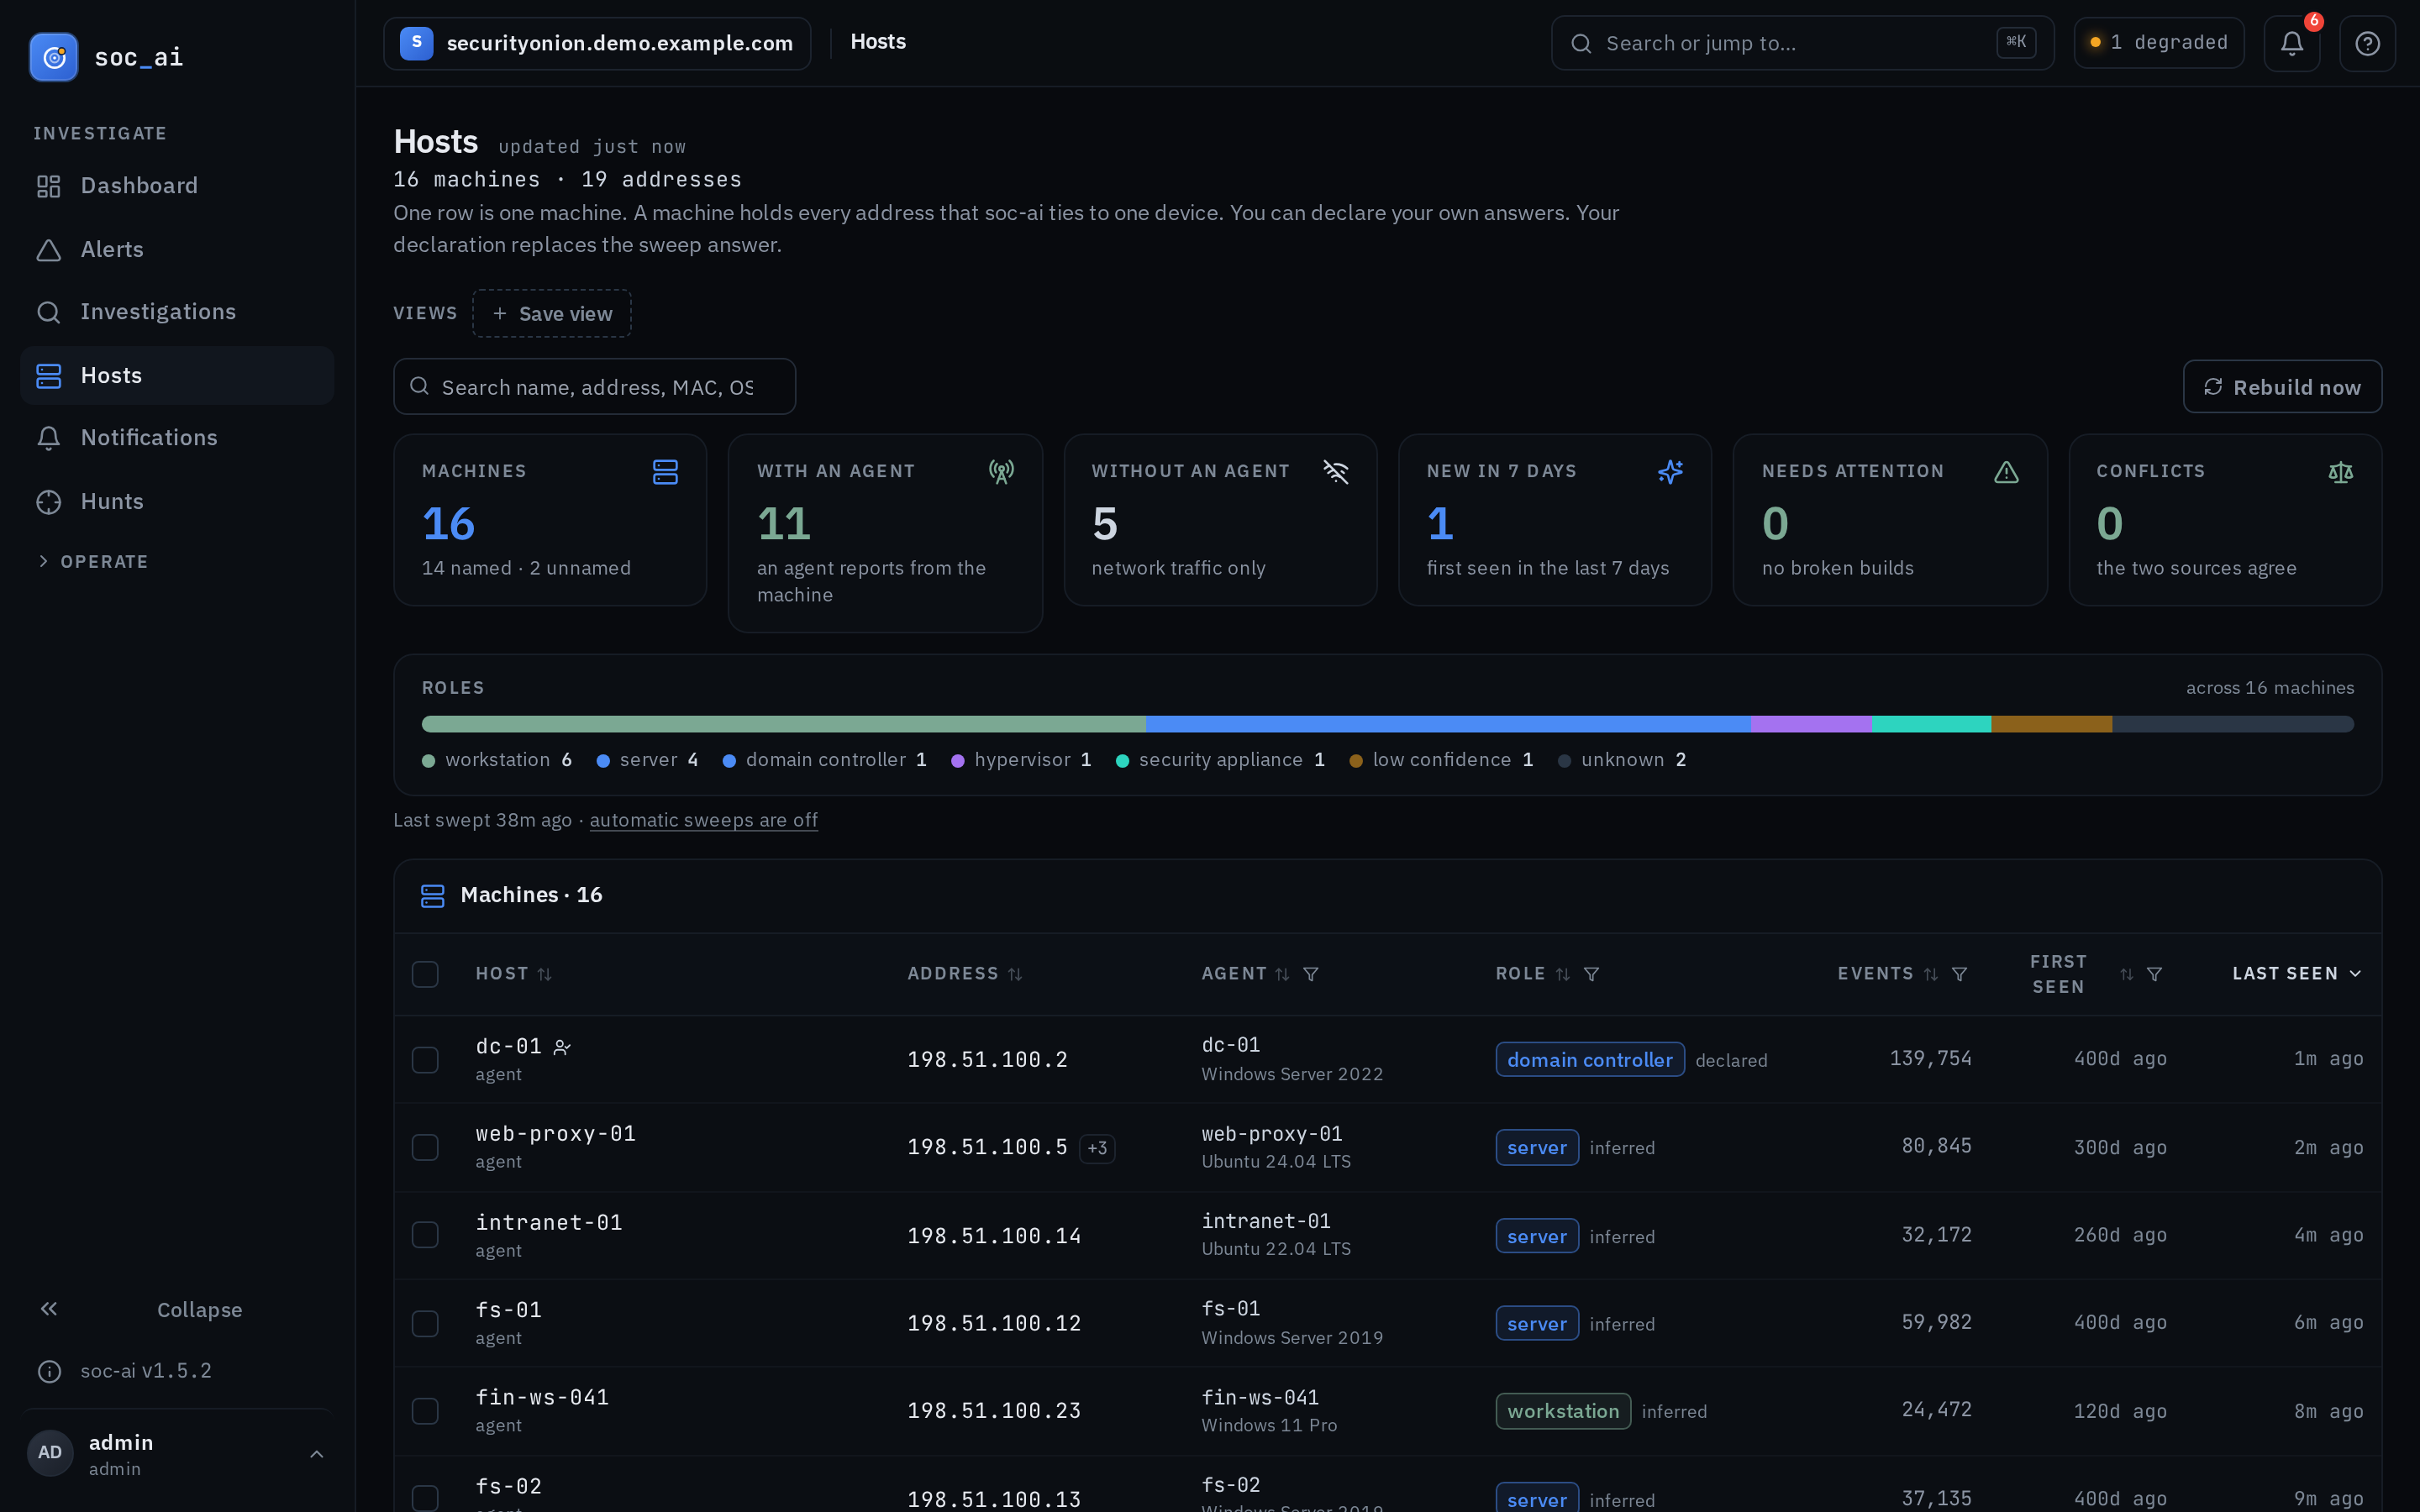
Task: Open the Last Seen sort dropdown
Action: [2297, 974]
